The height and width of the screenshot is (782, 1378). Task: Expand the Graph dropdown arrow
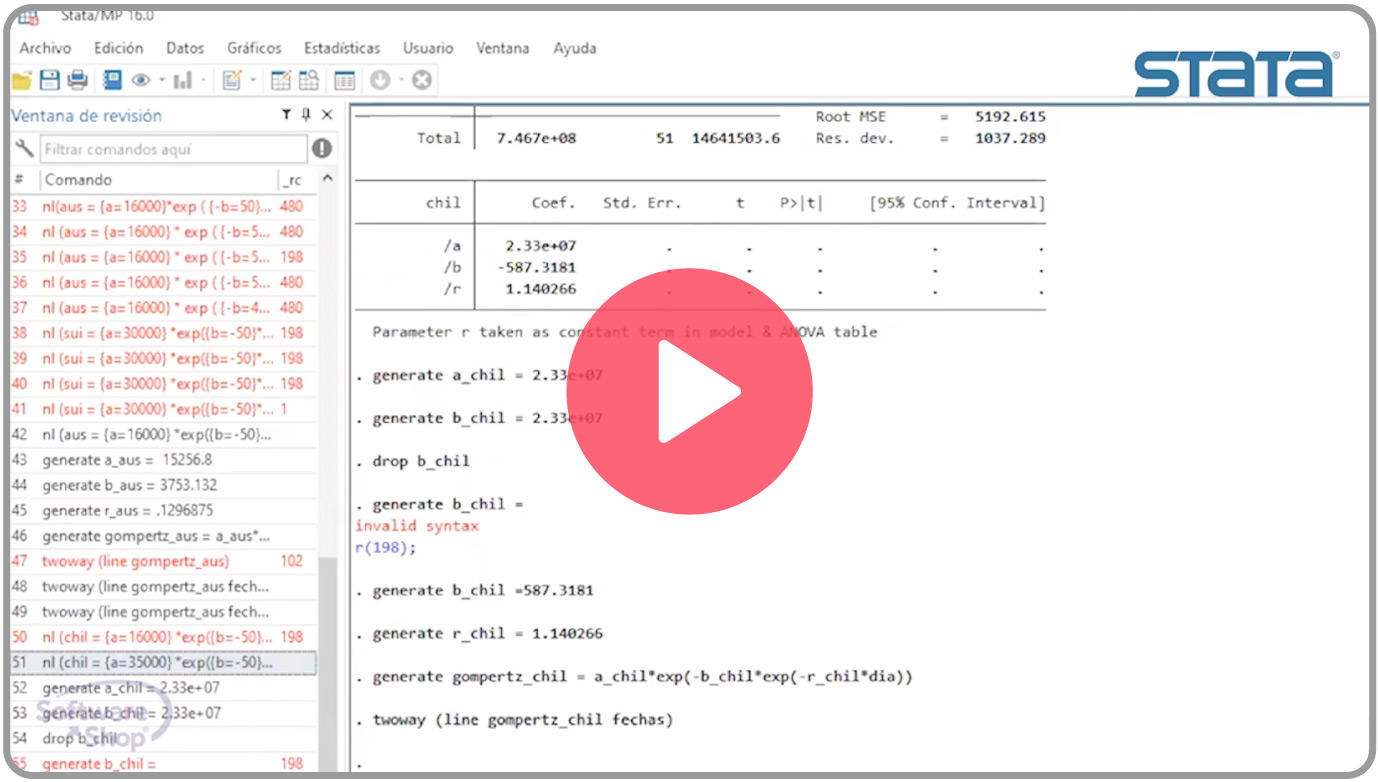coord(204,80)
